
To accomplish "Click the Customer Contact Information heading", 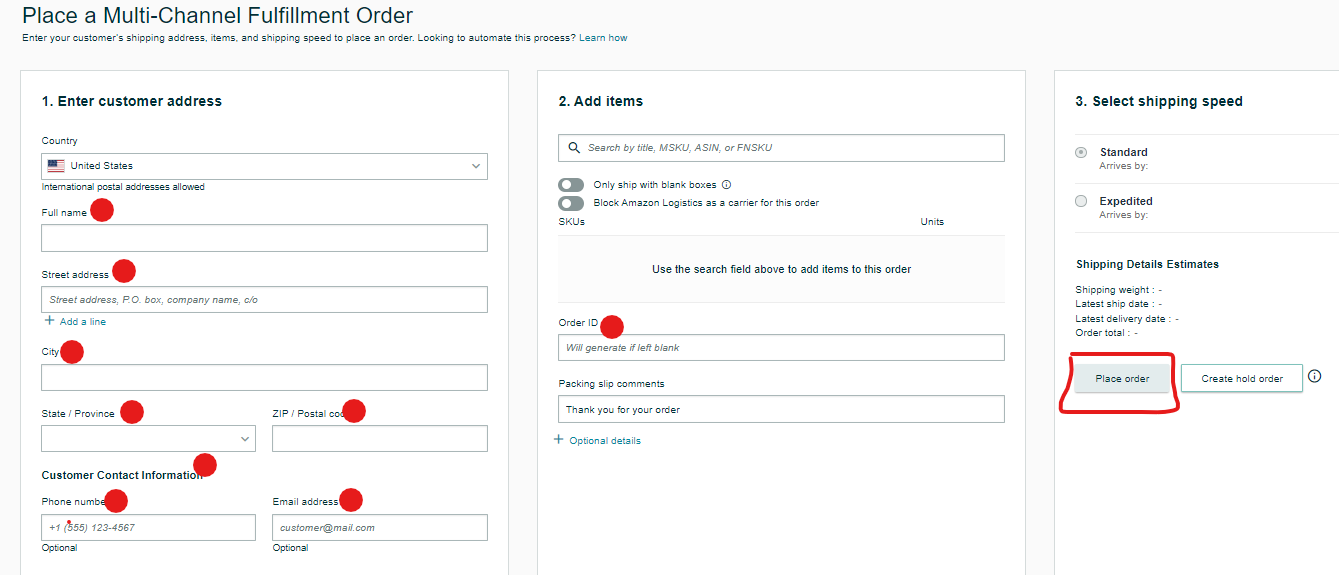I will click(122, 475).
